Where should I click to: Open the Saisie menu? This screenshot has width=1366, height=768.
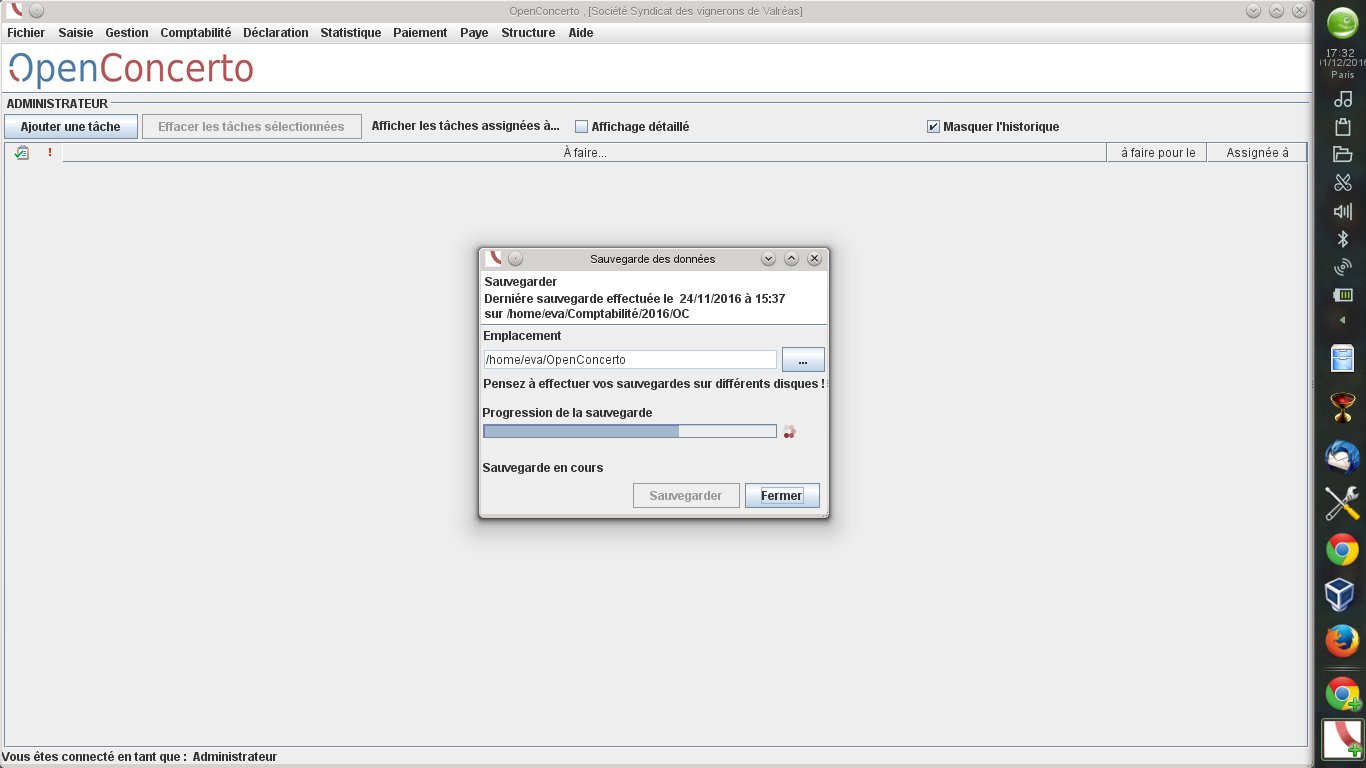click(x=76, y=33)
